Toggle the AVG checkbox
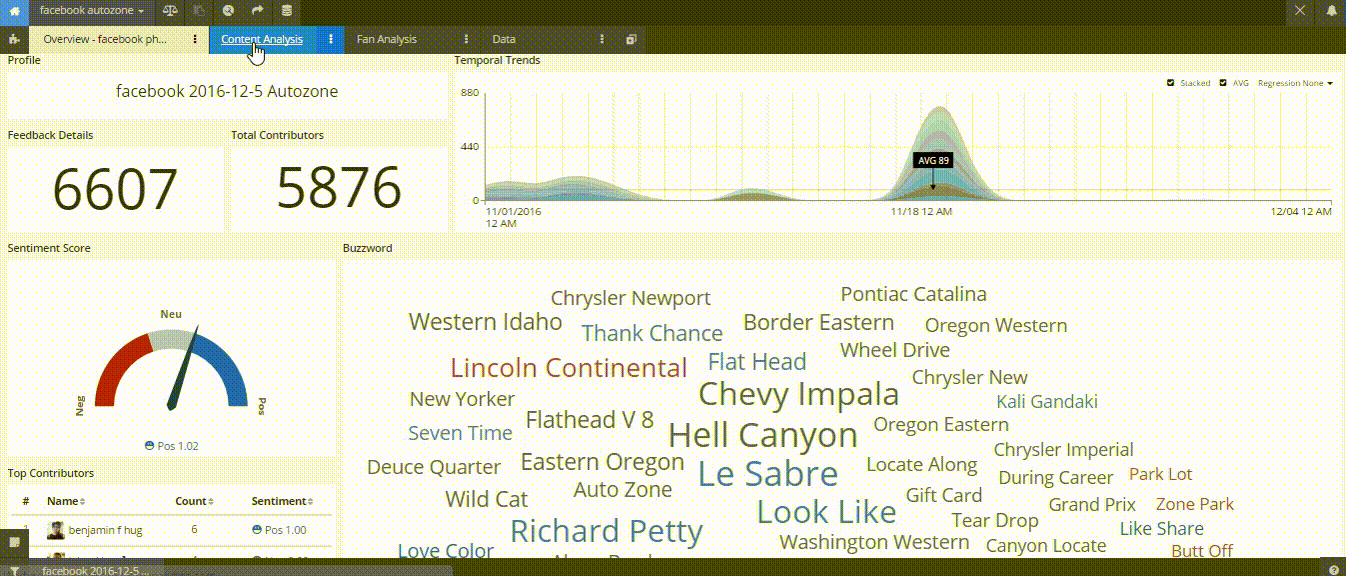The height and width of the screenshot is (576, 1346). click(x=1223, y=83)
